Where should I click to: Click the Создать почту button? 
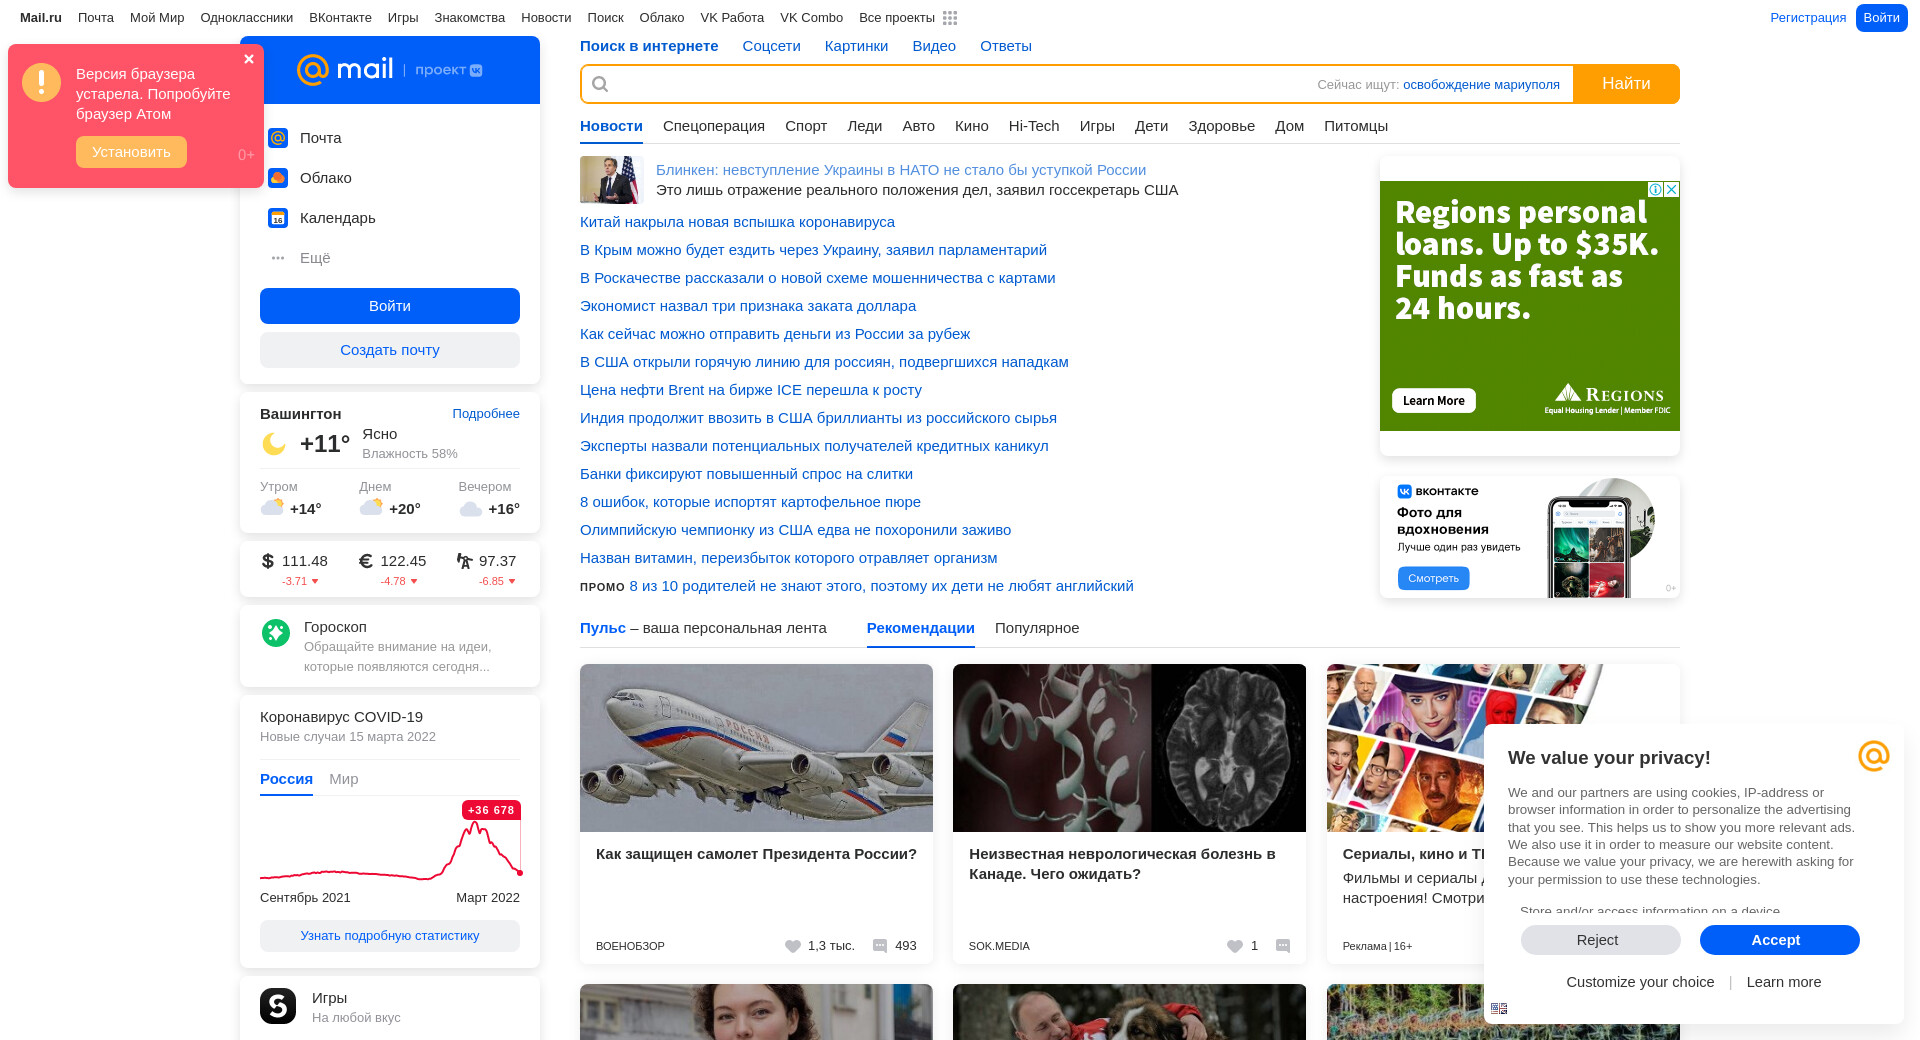390,350
